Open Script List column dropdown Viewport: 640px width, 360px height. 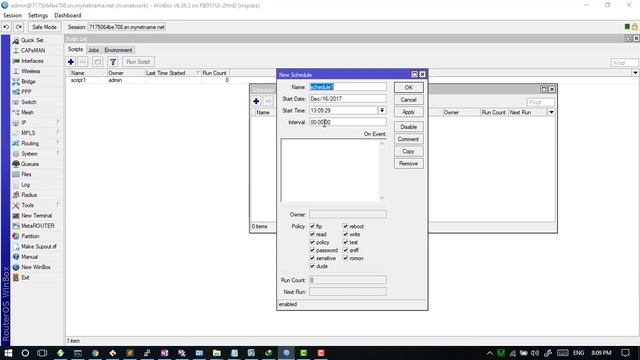click(636, 73)
